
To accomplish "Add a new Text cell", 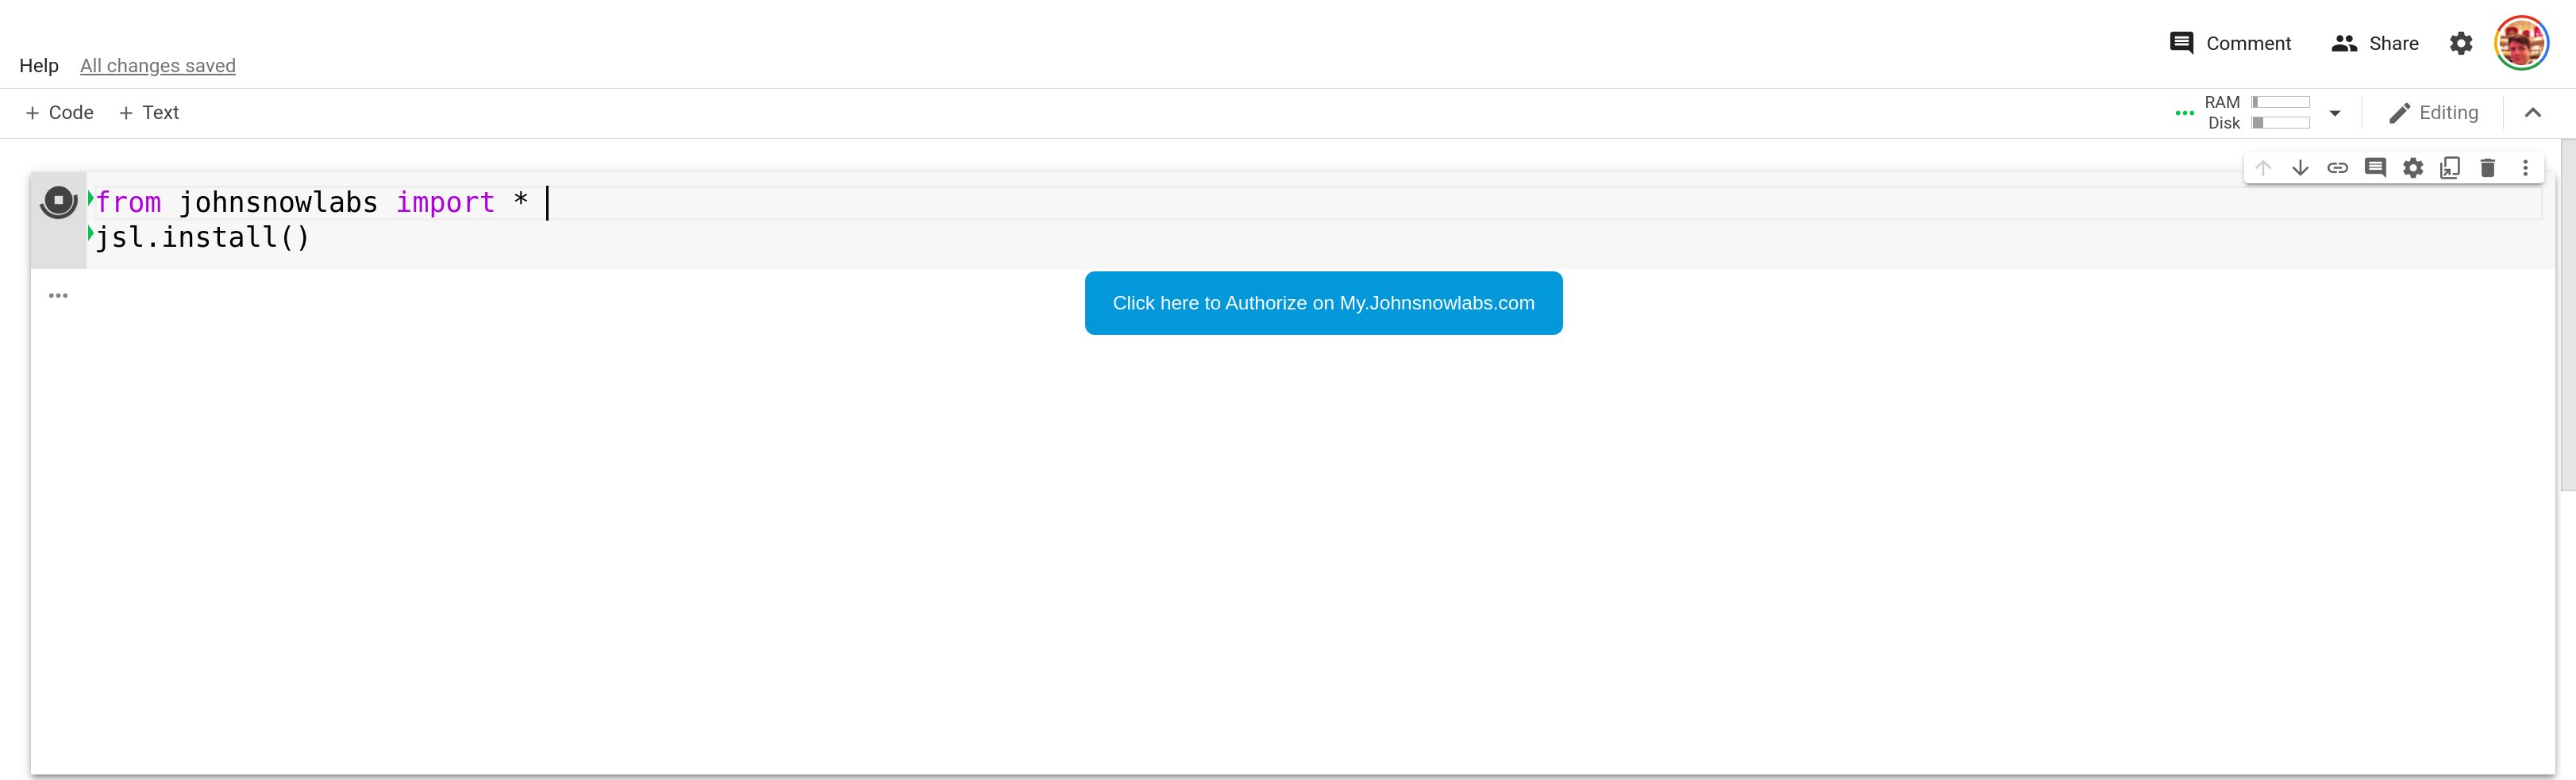I will pyautogui.click(x=149, y=113).
